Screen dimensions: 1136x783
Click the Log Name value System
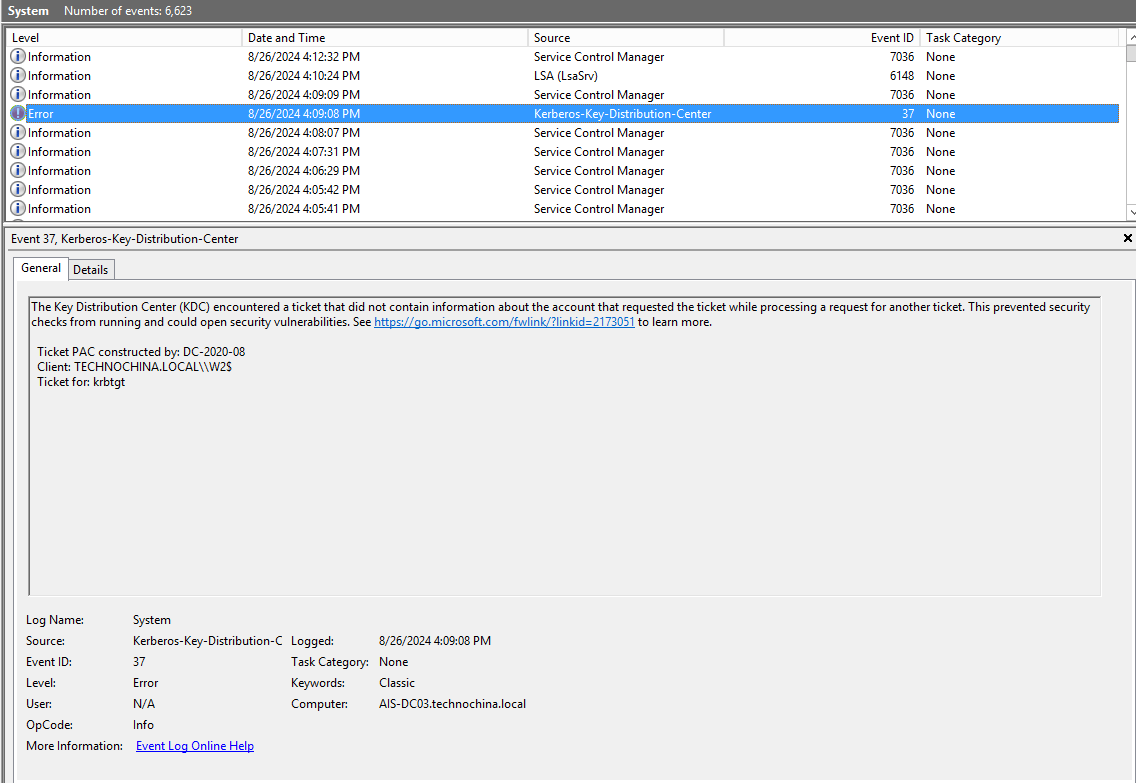151,620
